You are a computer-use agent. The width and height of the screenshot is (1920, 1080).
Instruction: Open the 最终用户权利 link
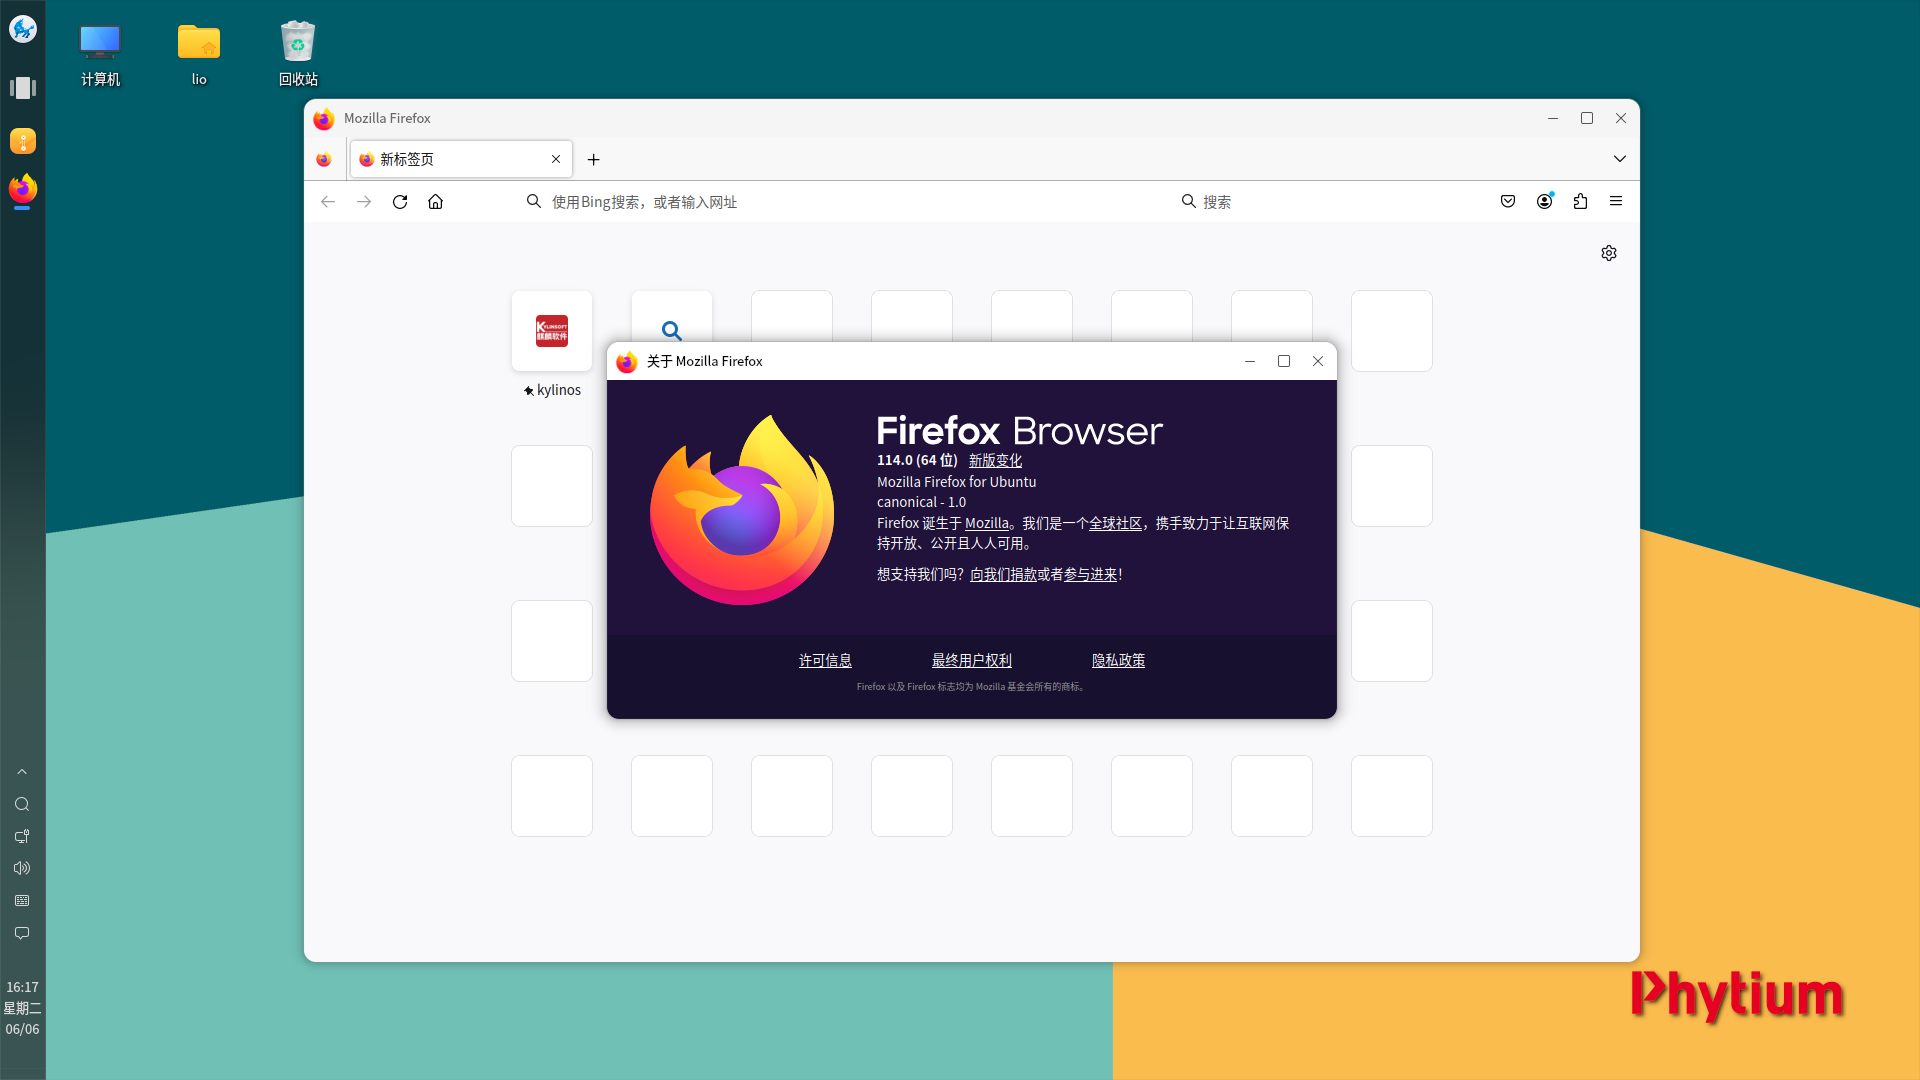tap(972, 661)
